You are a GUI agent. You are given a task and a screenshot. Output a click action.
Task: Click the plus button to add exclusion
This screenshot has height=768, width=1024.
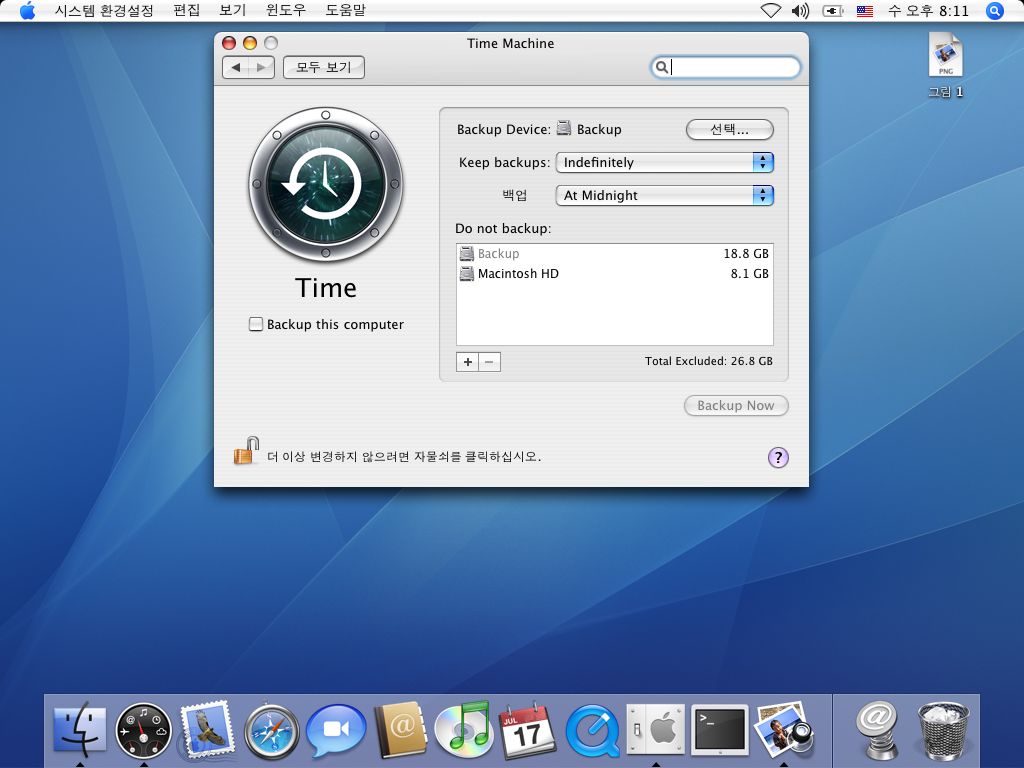point(467,362)
